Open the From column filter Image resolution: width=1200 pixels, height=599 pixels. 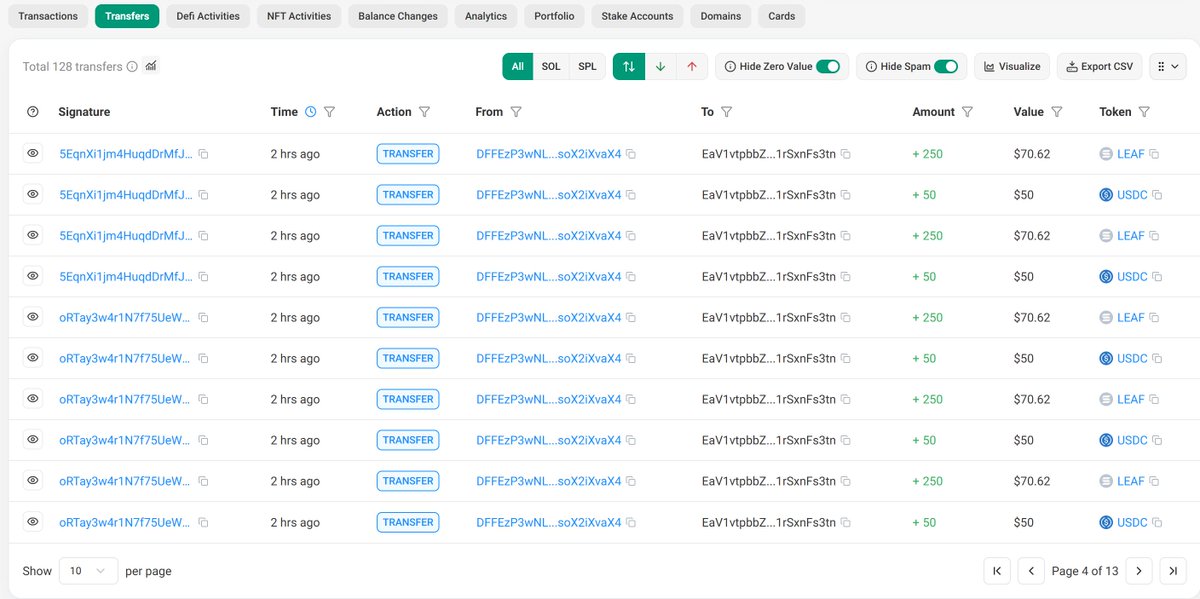[x=516, y=112]
